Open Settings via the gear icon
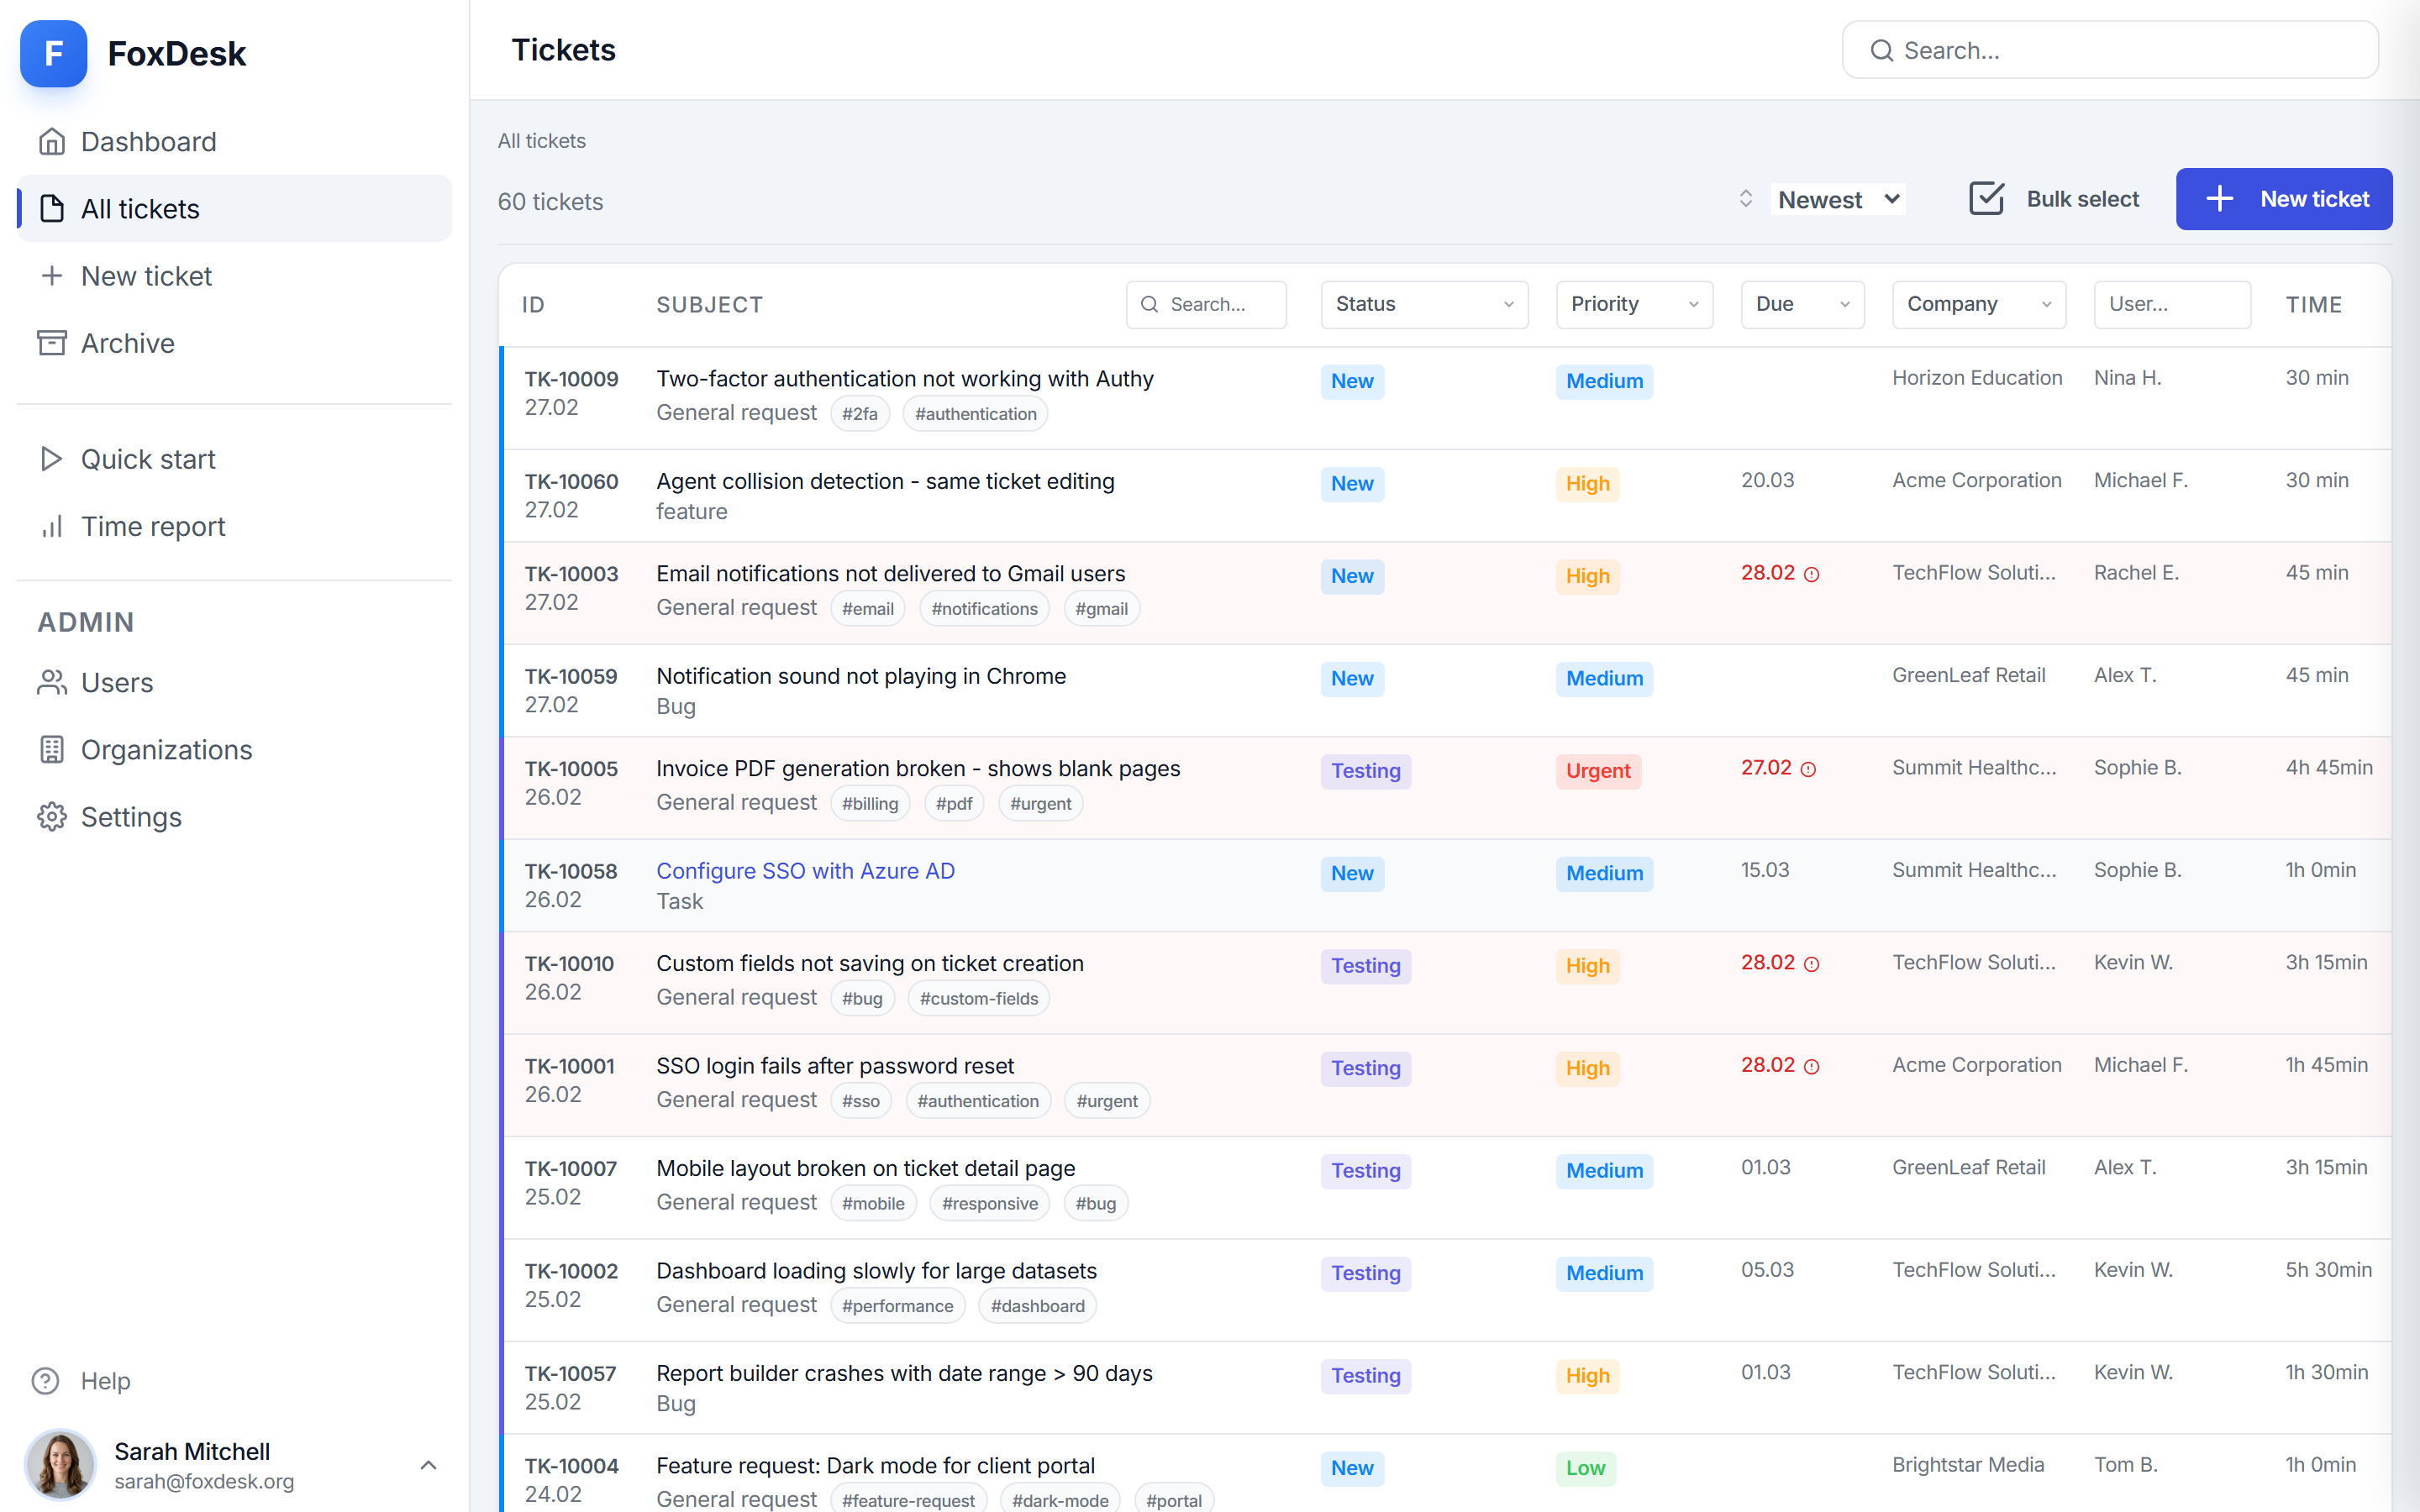 52,817
